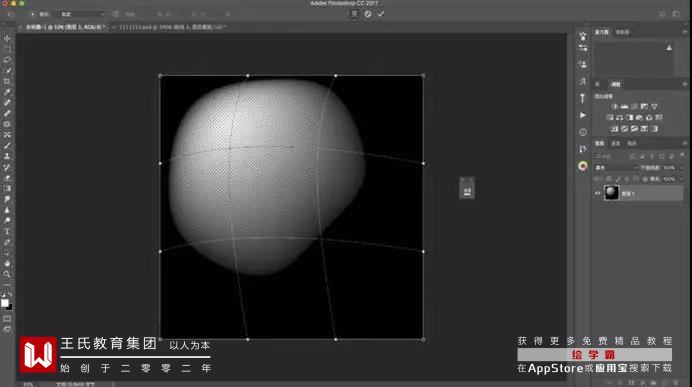
Task: Open the layer opacity slider arrow
Action: (x=681, y=168)
